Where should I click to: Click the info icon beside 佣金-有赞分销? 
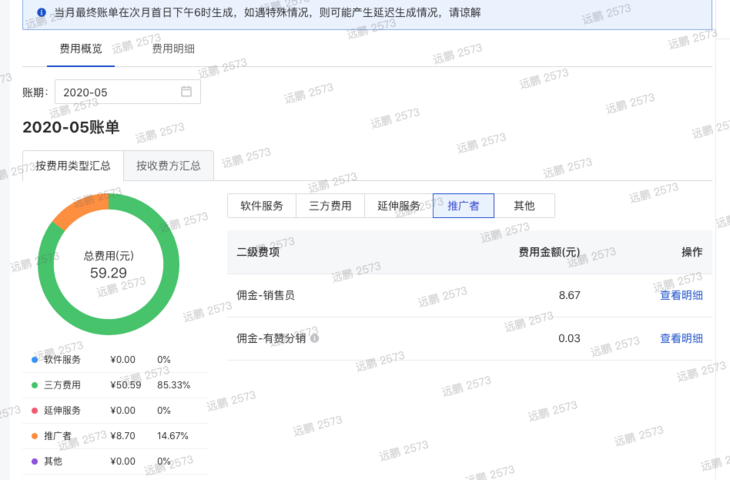pos(315,338)
